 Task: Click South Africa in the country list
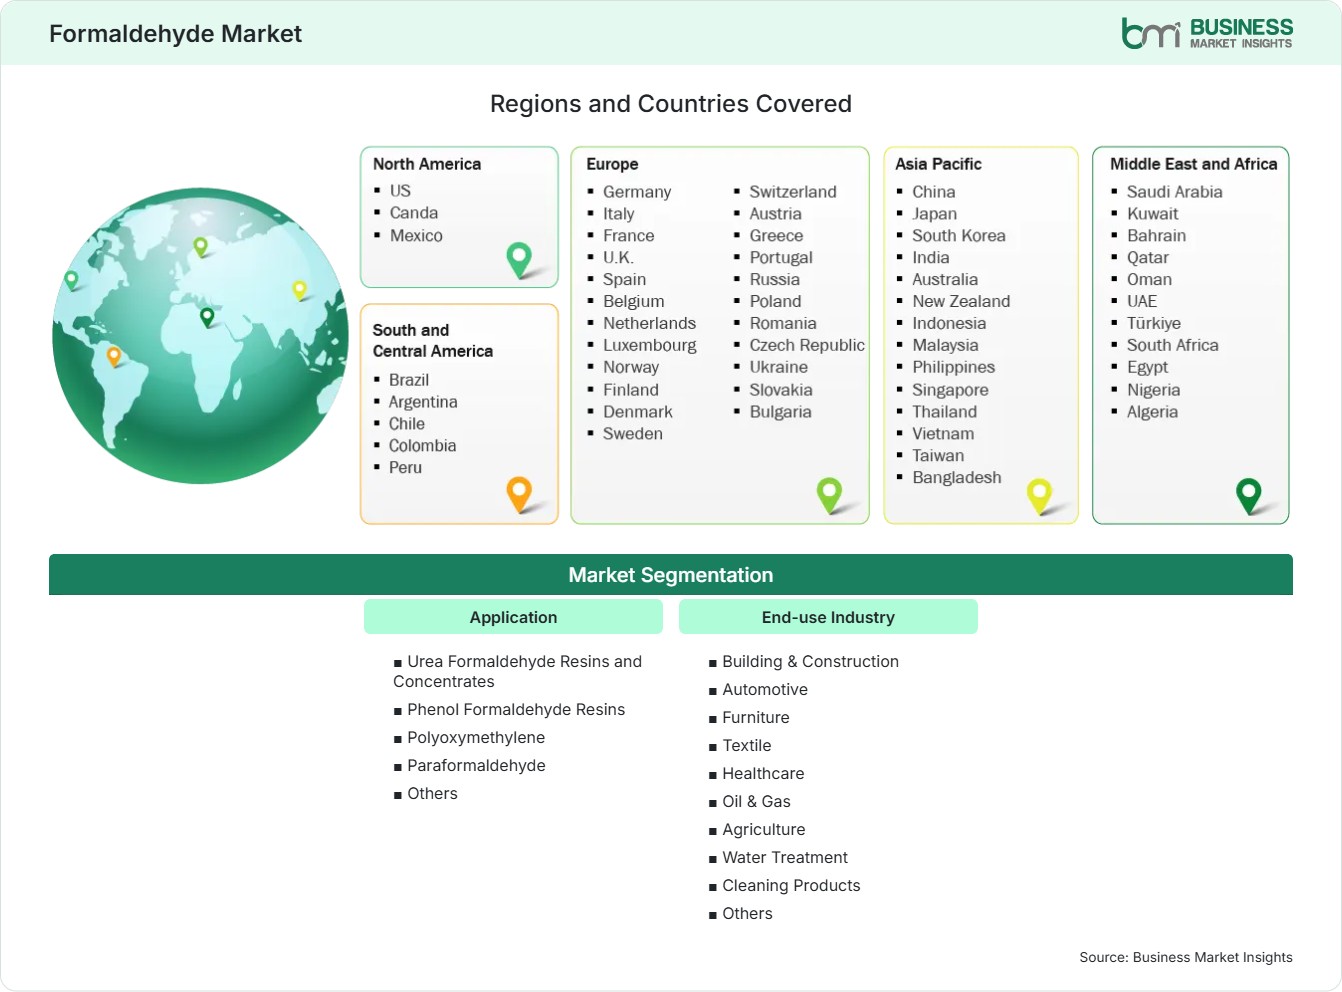[1173, 345]
